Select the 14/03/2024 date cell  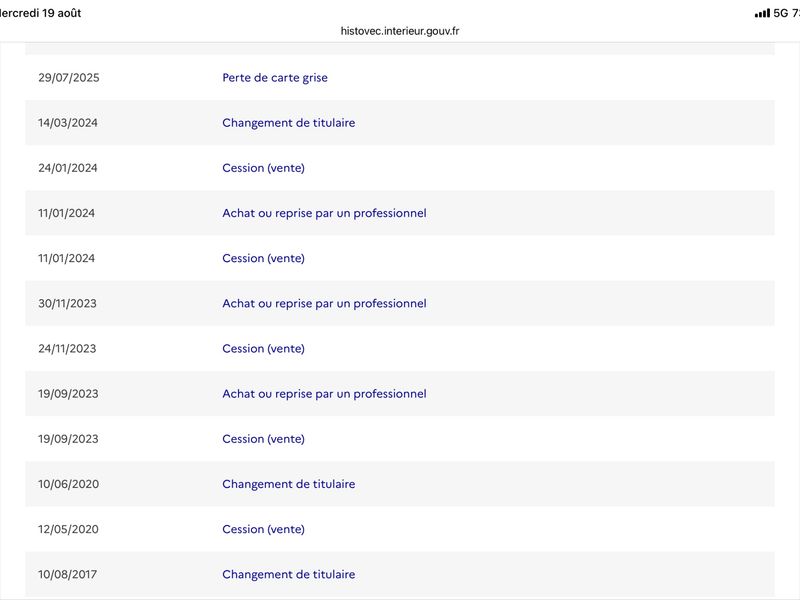pos(68,122)
